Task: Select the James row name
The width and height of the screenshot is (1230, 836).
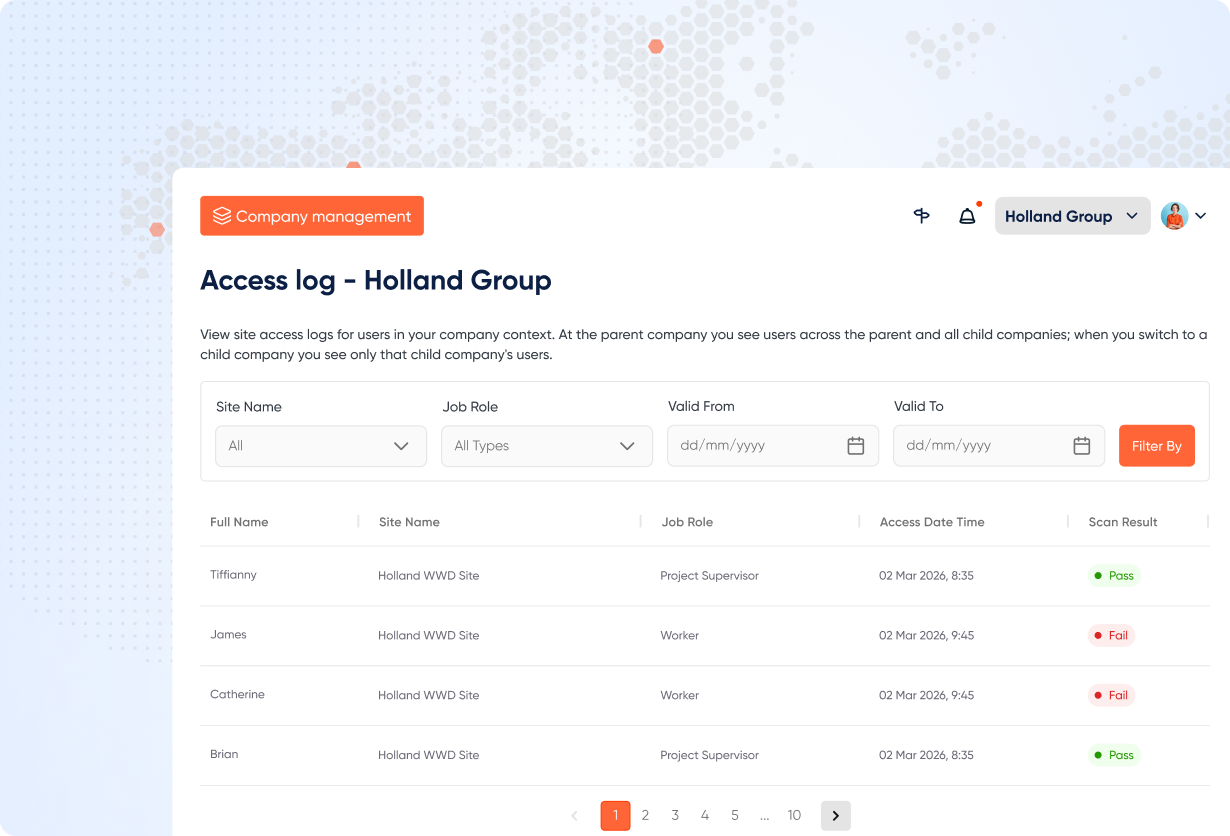Action: coord(228,635)
